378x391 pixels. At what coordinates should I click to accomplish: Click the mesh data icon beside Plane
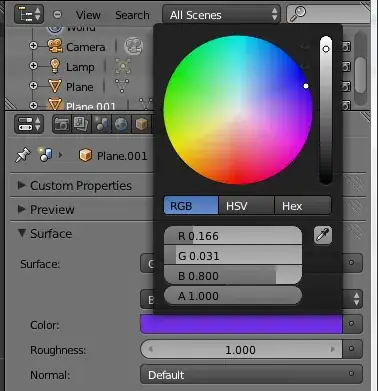122,86
